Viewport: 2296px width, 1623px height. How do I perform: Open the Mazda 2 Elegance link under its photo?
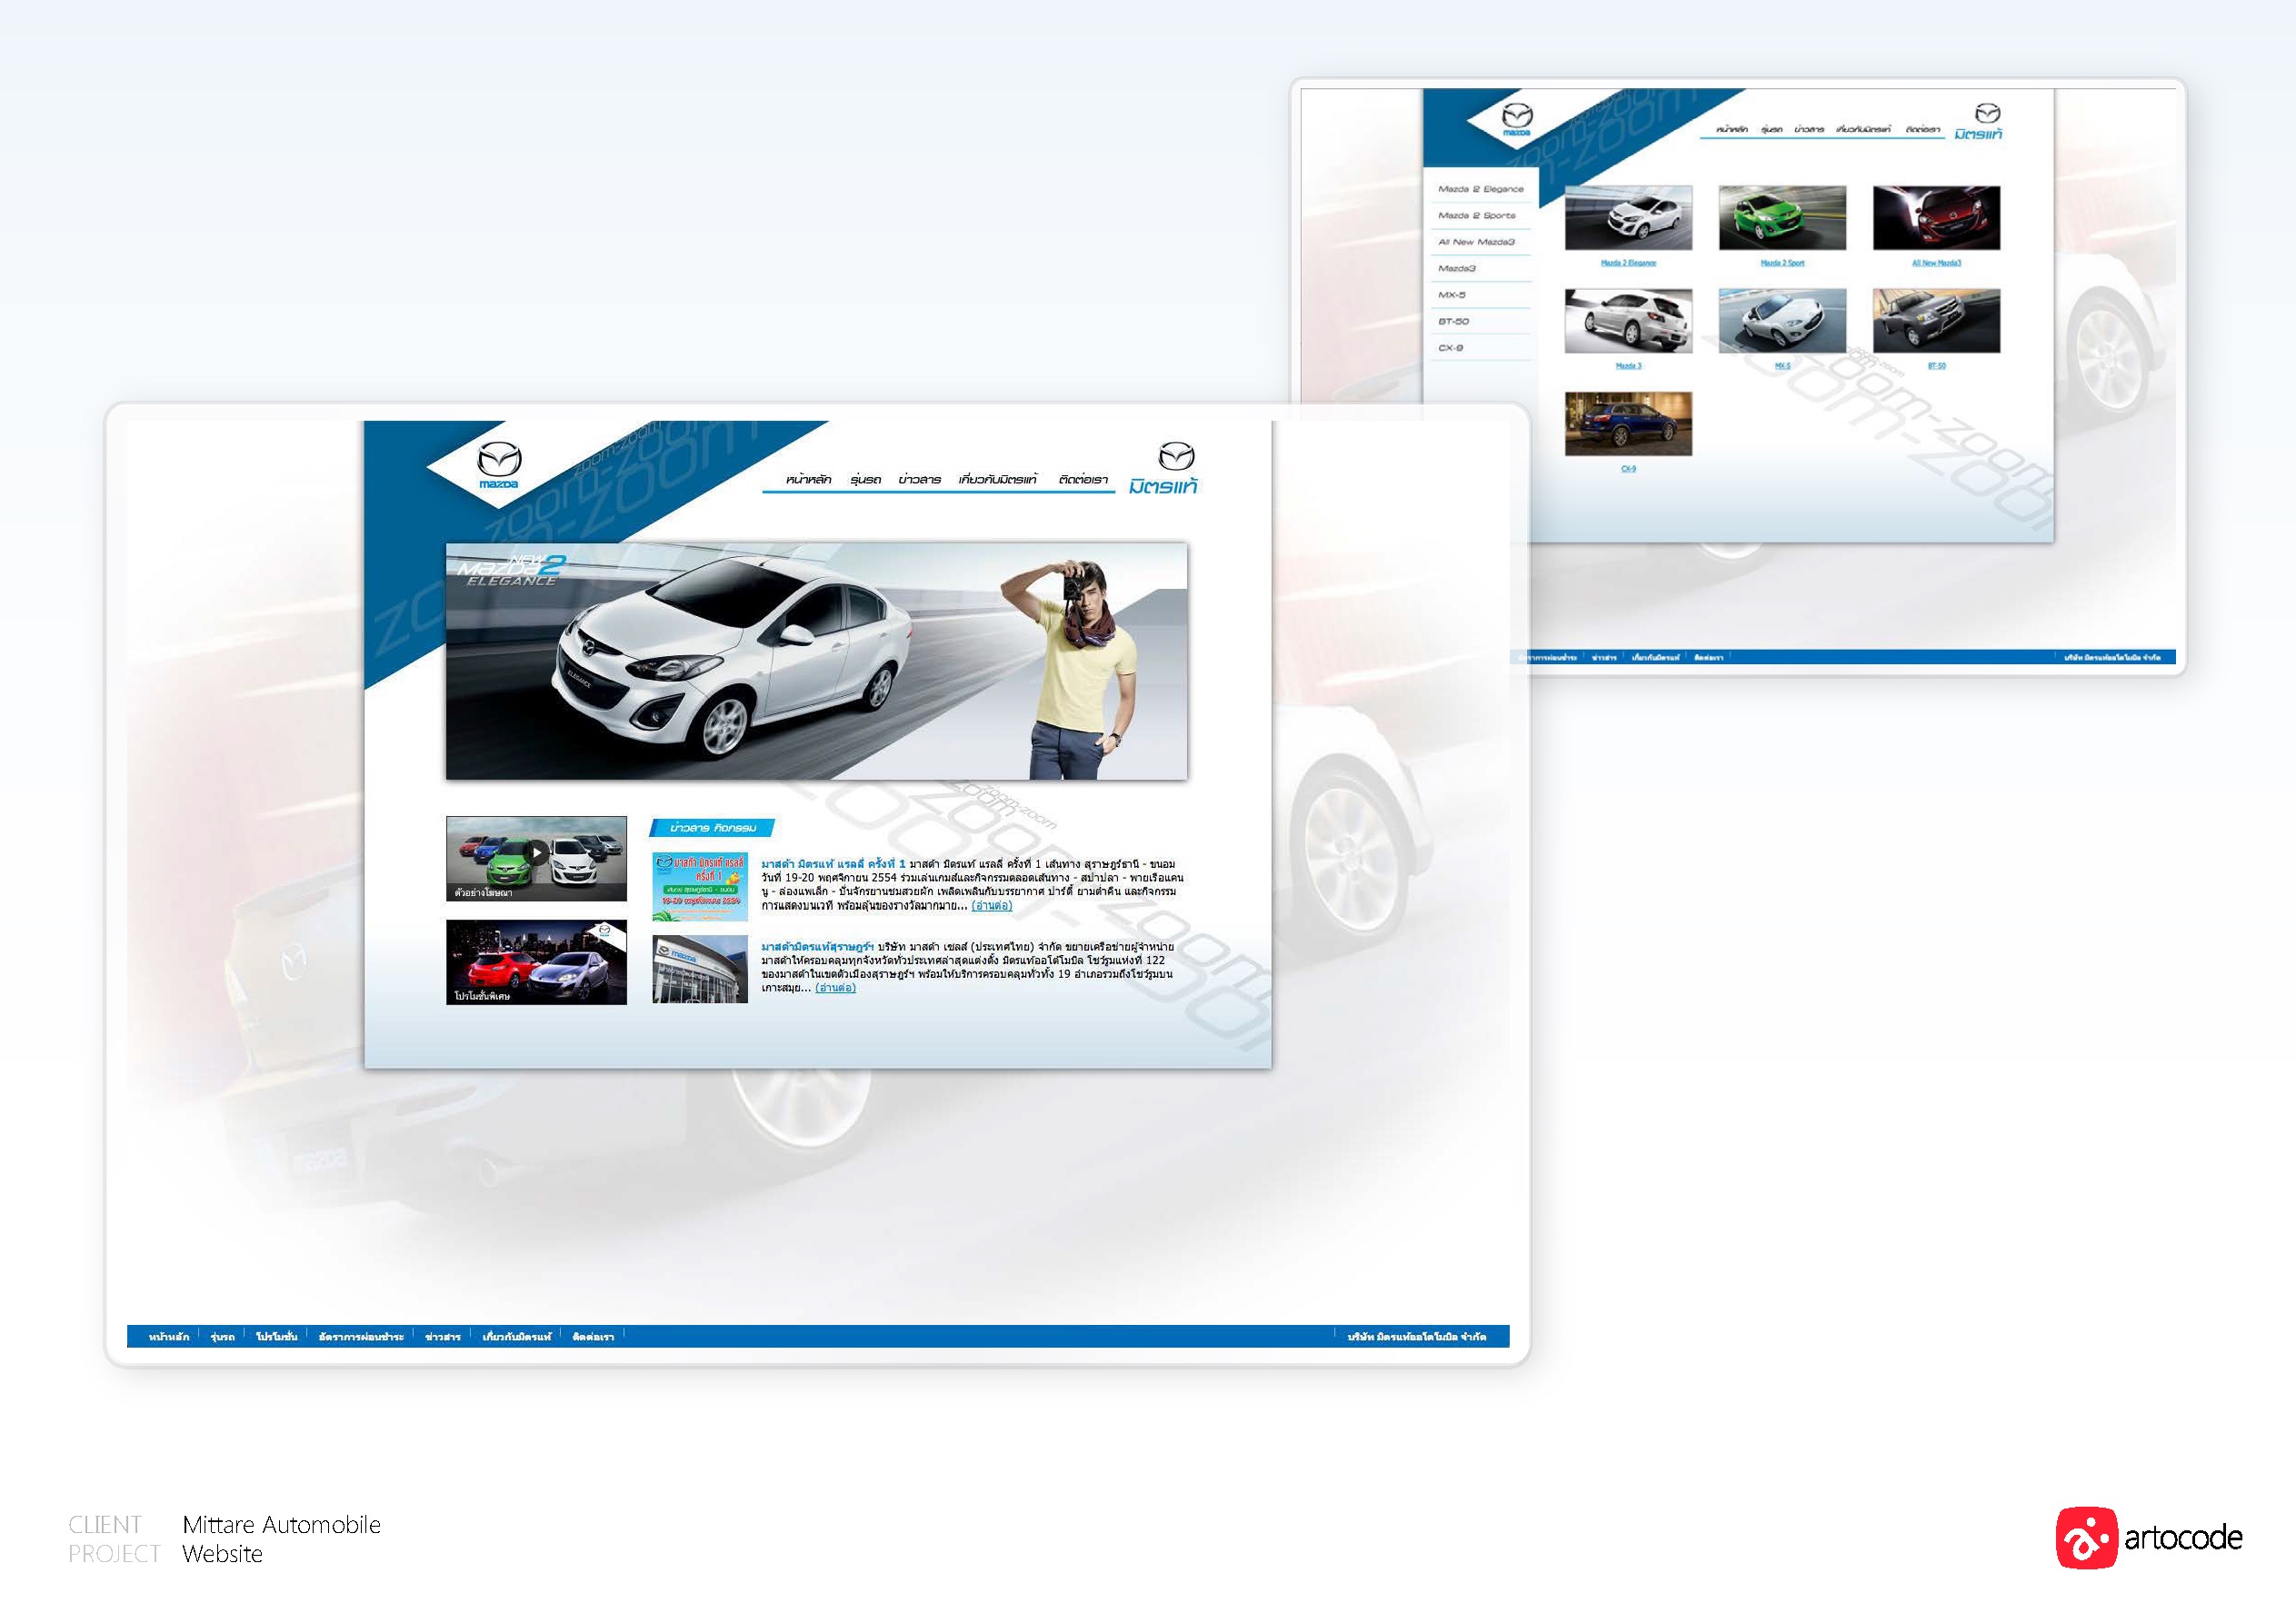(x=1628, y=263)
